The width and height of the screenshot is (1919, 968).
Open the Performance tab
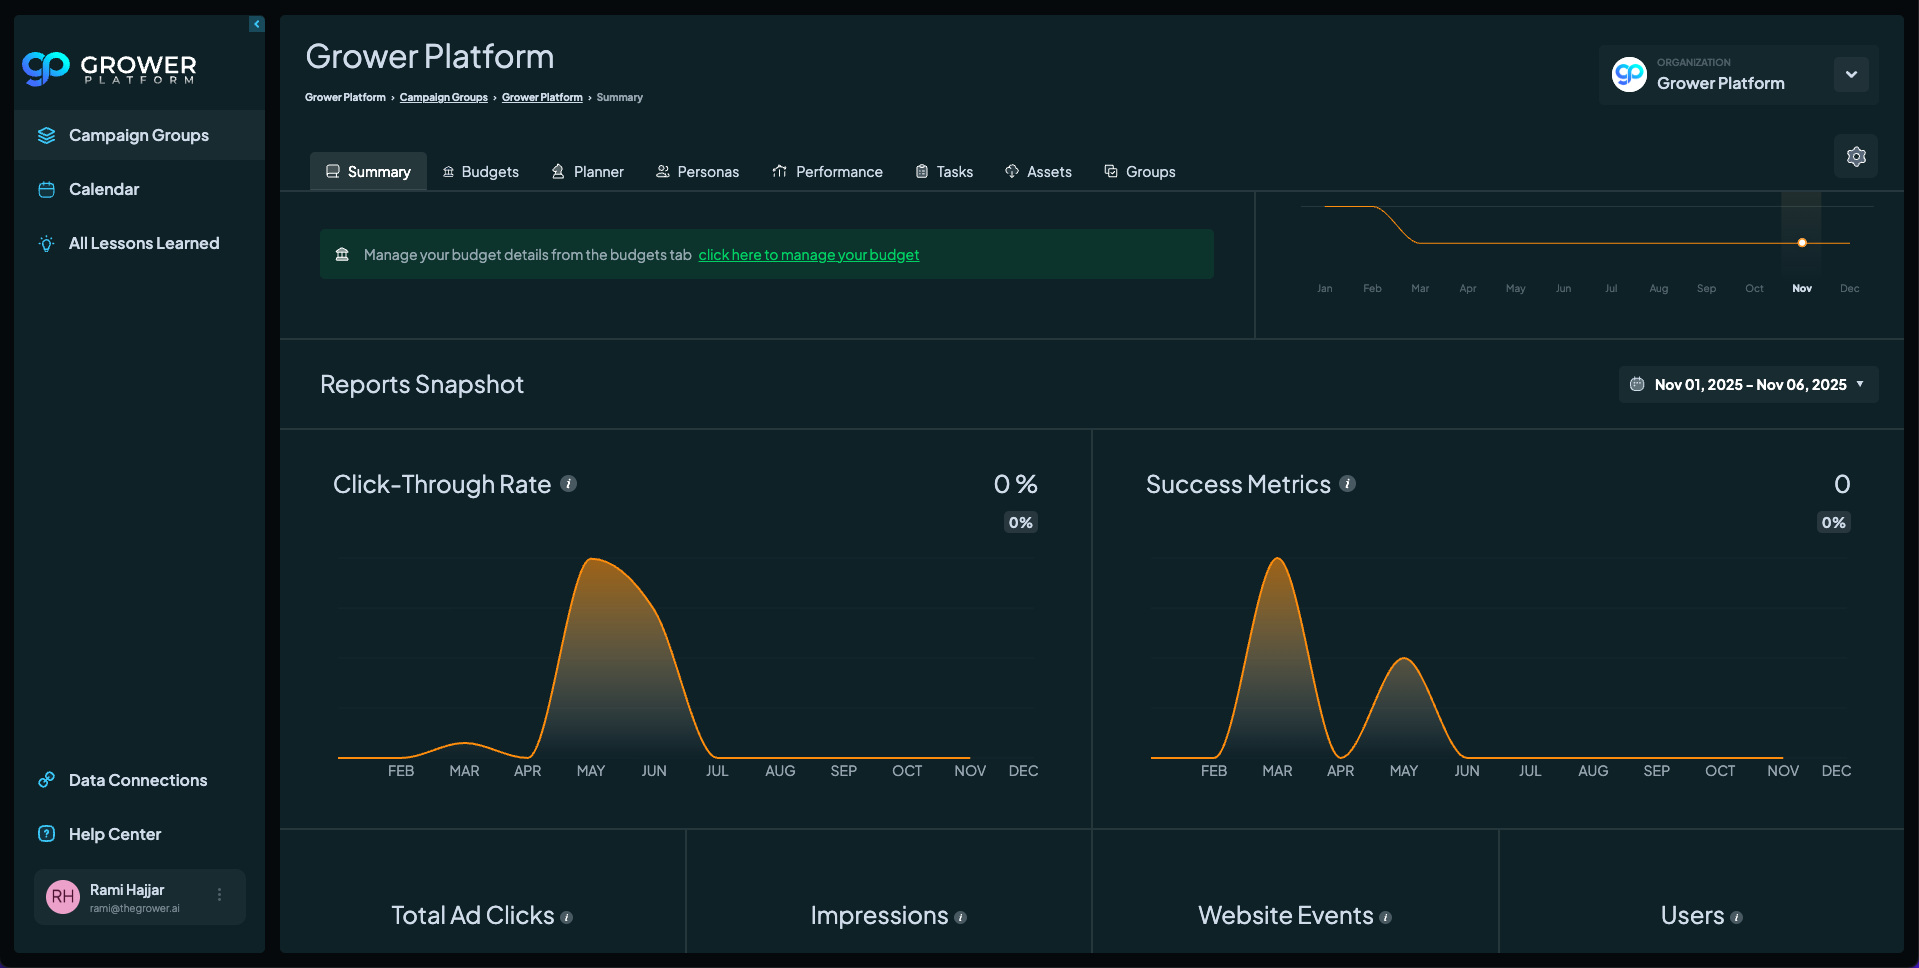828,172
